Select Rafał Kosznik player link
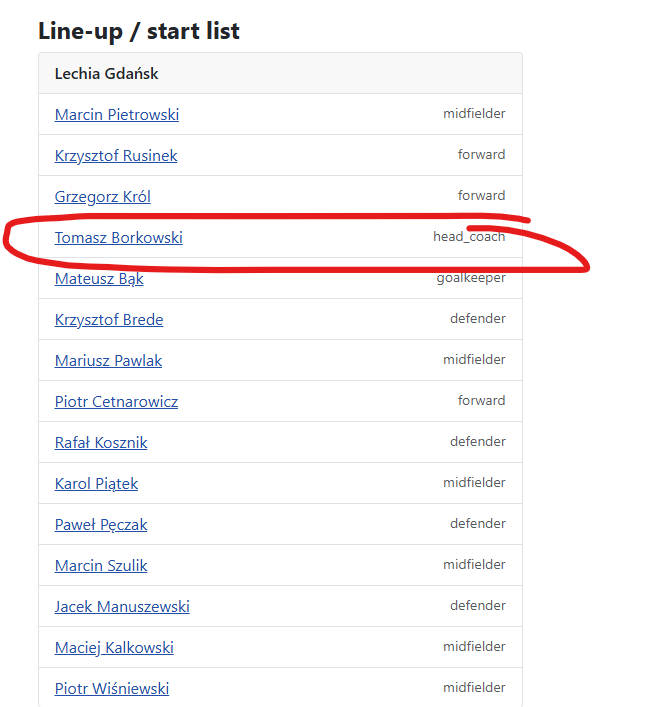Screen dimensions: 646x707 point(101,443)
